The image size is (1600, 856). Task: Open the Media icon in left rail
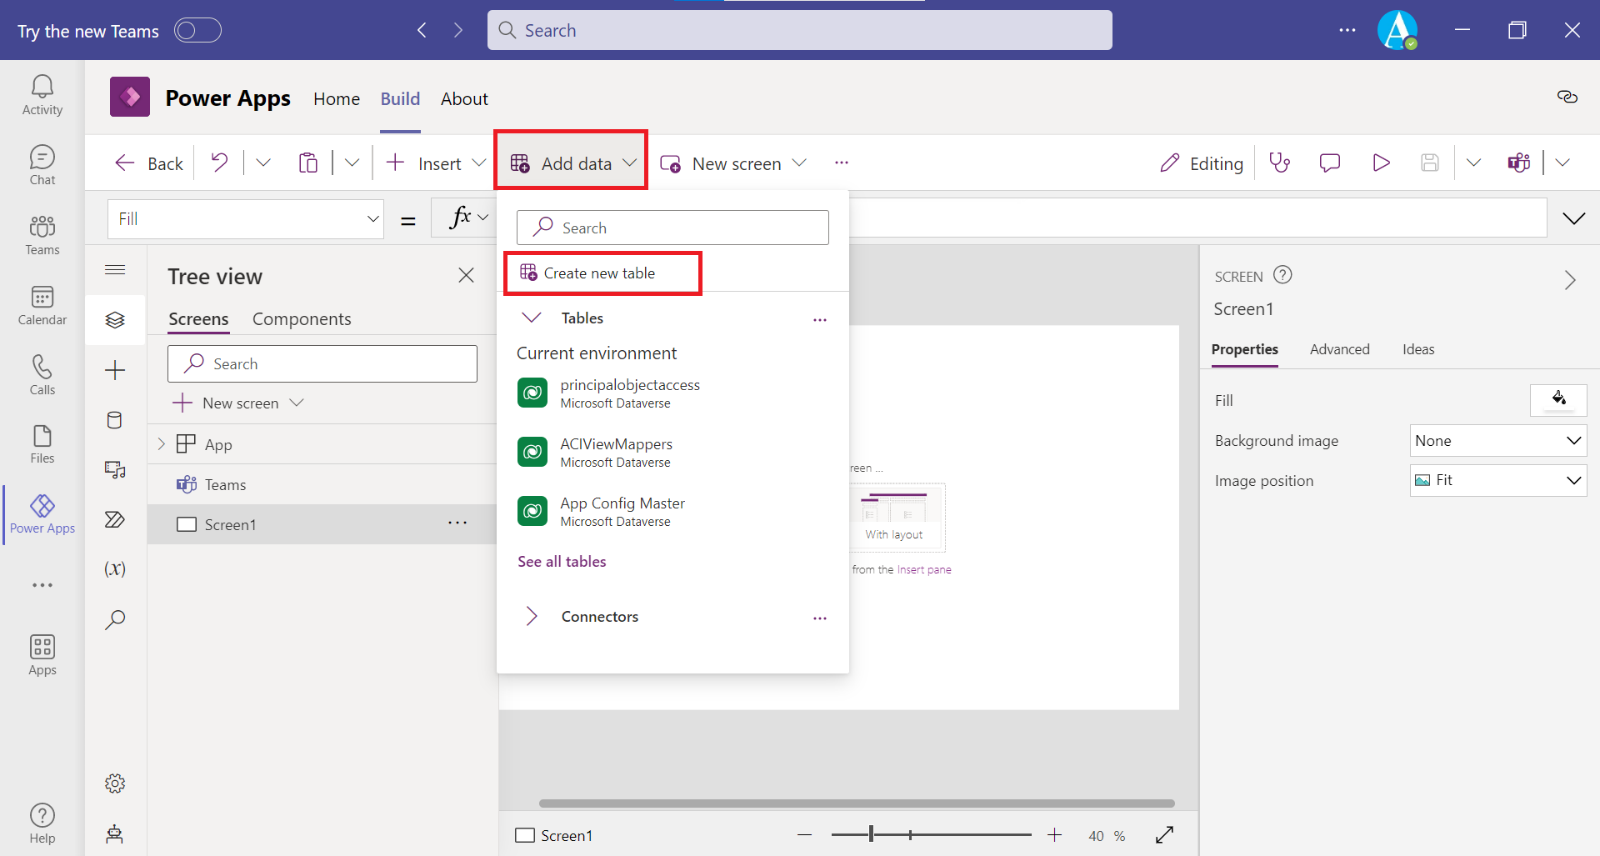(x=115, y=470)
